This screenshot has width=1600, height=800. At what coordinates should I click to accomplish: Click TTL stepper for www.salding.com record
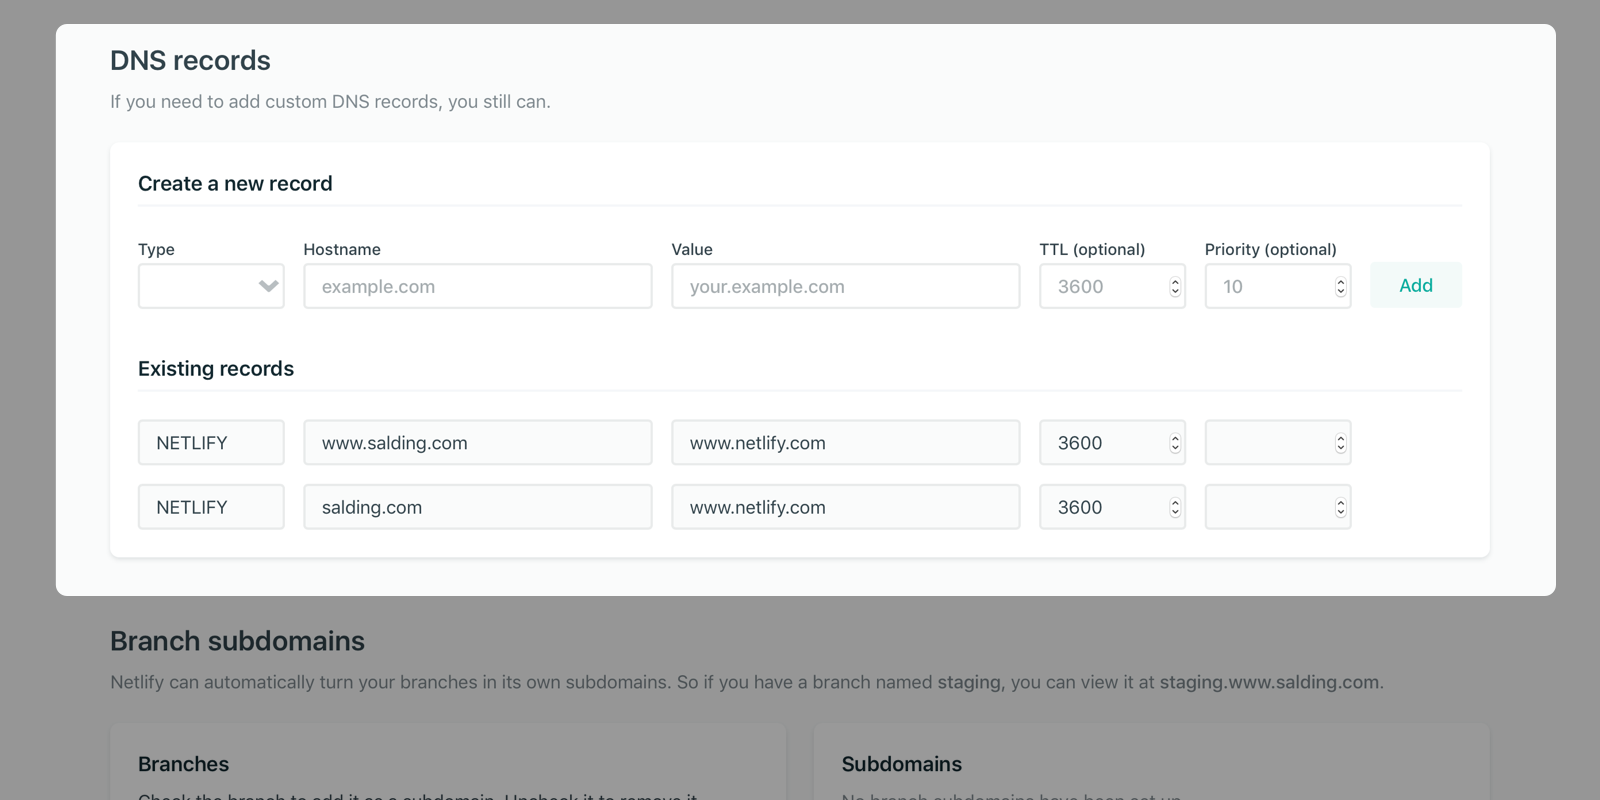coord(1175,443)
